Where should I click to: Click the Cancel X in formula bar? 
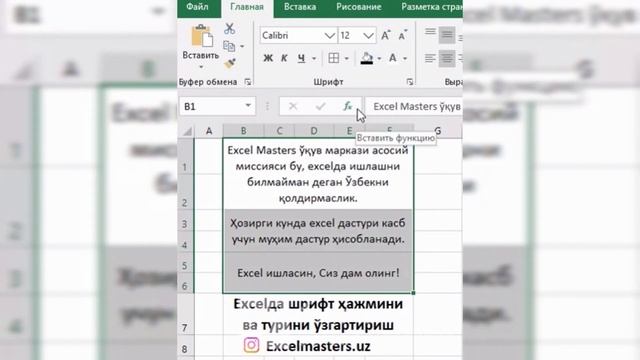click(x=293, y=107)
